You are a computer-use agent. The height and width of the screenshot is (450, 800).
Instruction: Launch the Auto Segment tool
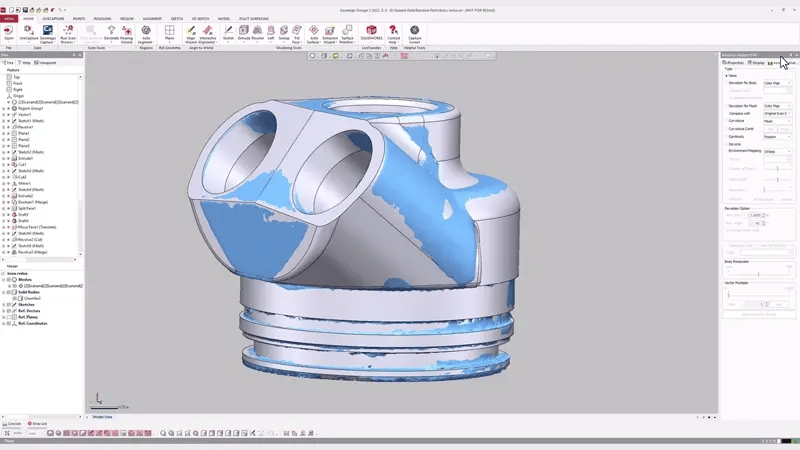click(x=146, y=32)
